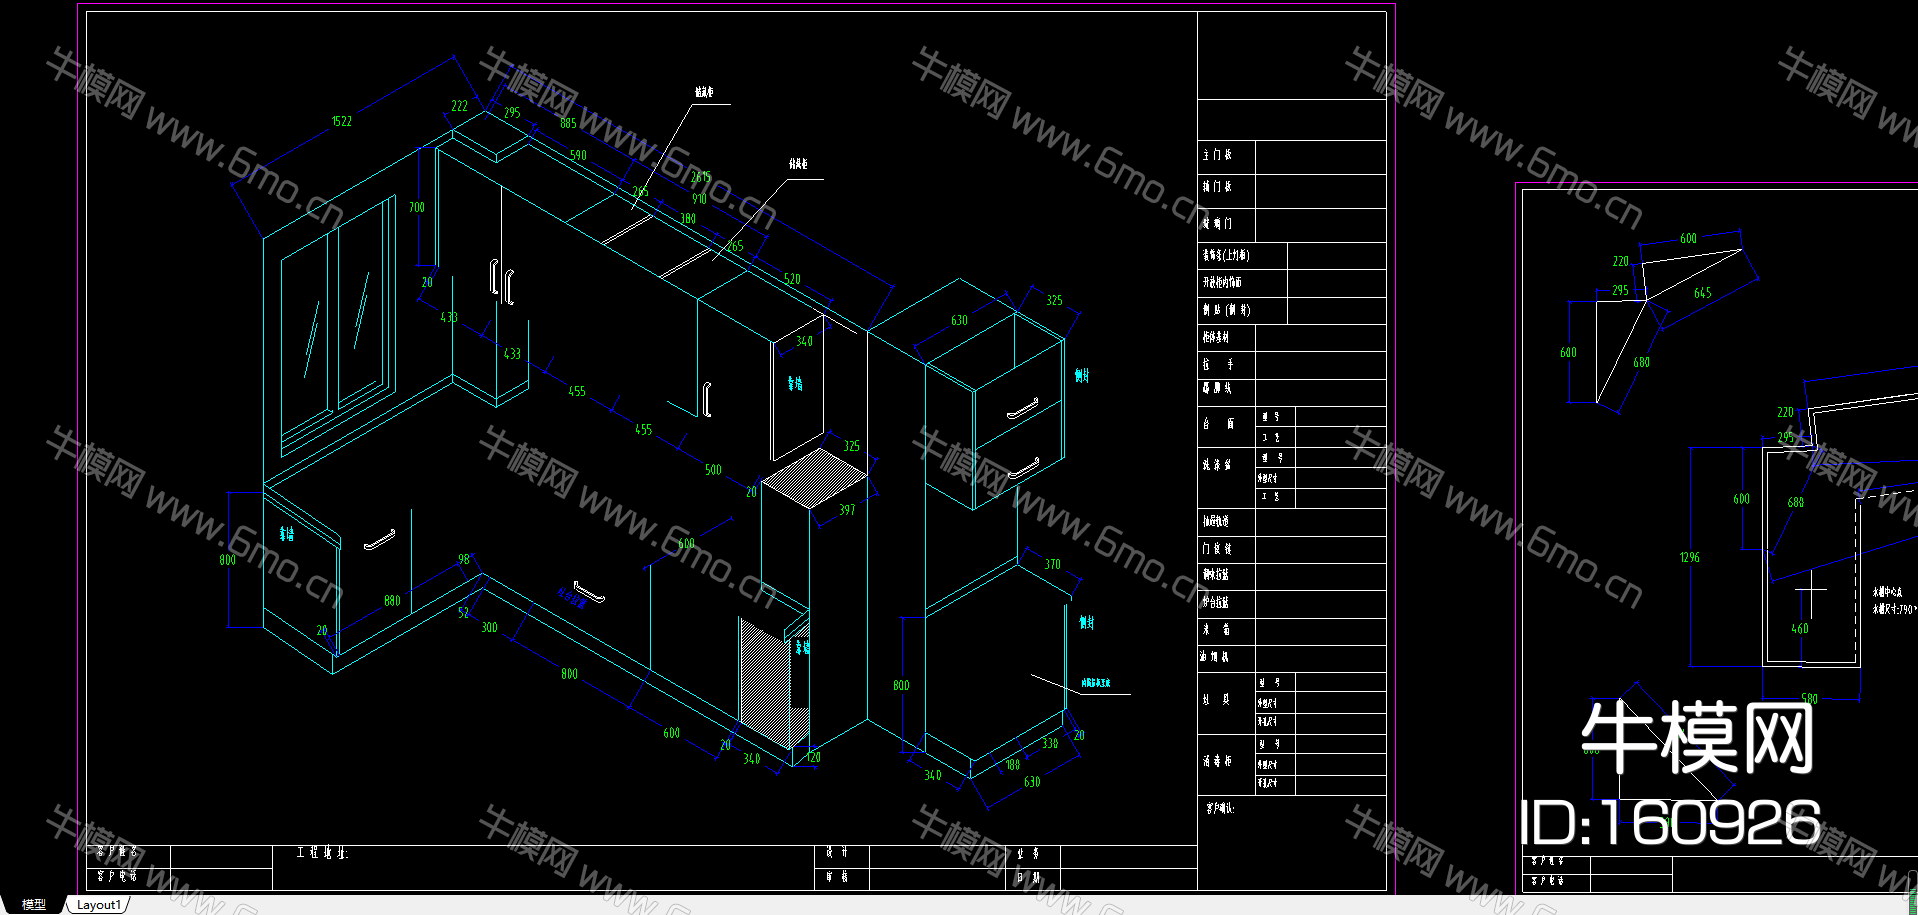Select the 台面 label
This screenshot has height=915, width=1918.
[1217, 424]
